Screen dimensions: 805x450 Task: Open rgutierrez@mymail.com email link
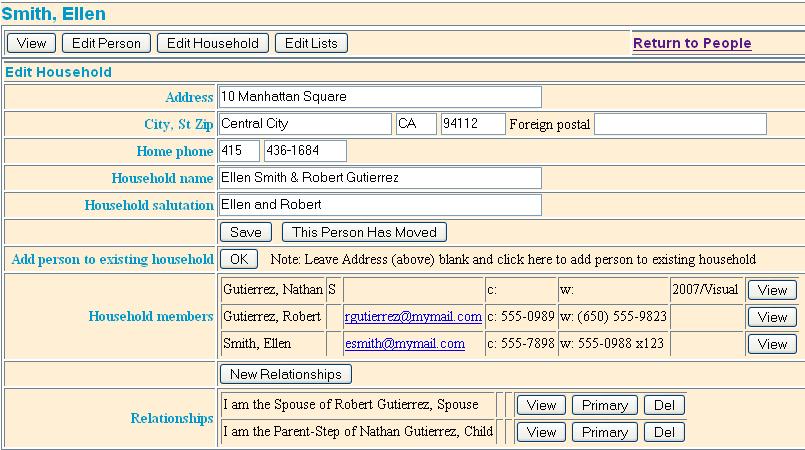[x=413, y=317]
